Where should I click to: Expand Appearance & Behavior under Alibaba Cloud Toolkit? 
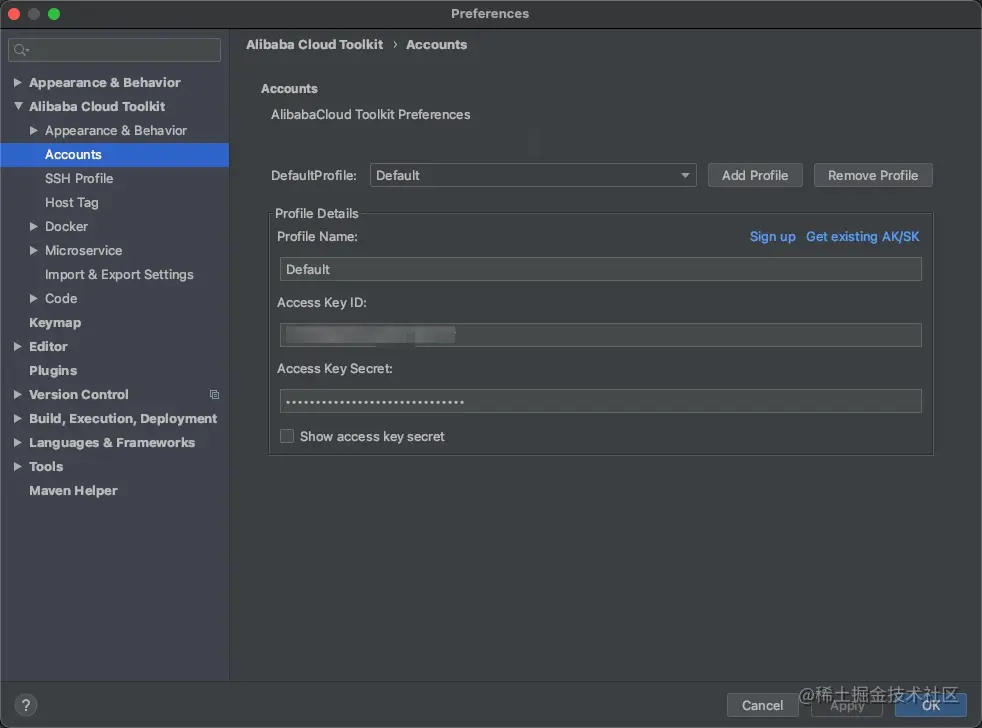coord(34,130)
